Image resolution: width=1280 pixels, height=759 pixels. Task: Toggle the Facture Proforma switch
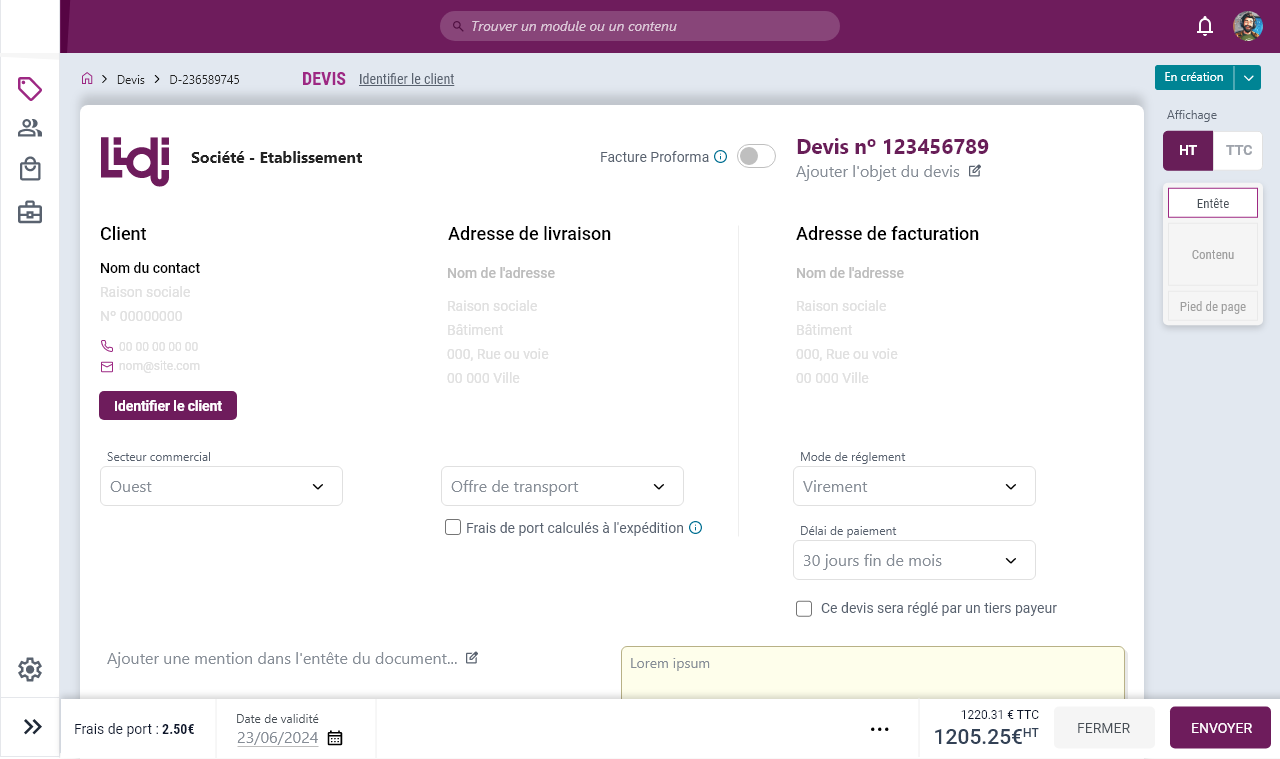pyautogui.click(x=756, y=156)
